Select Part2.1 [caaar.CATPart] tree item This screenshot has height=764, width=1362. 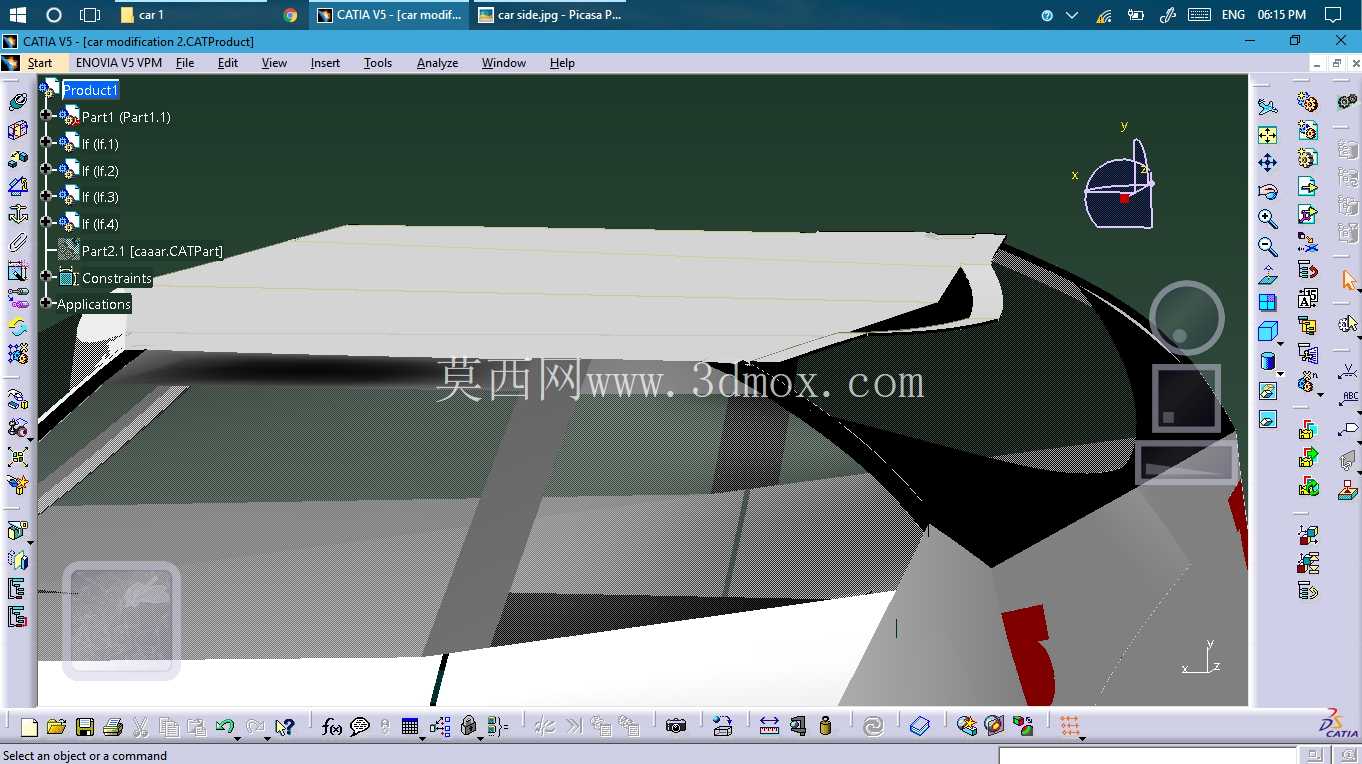(152, 251)
